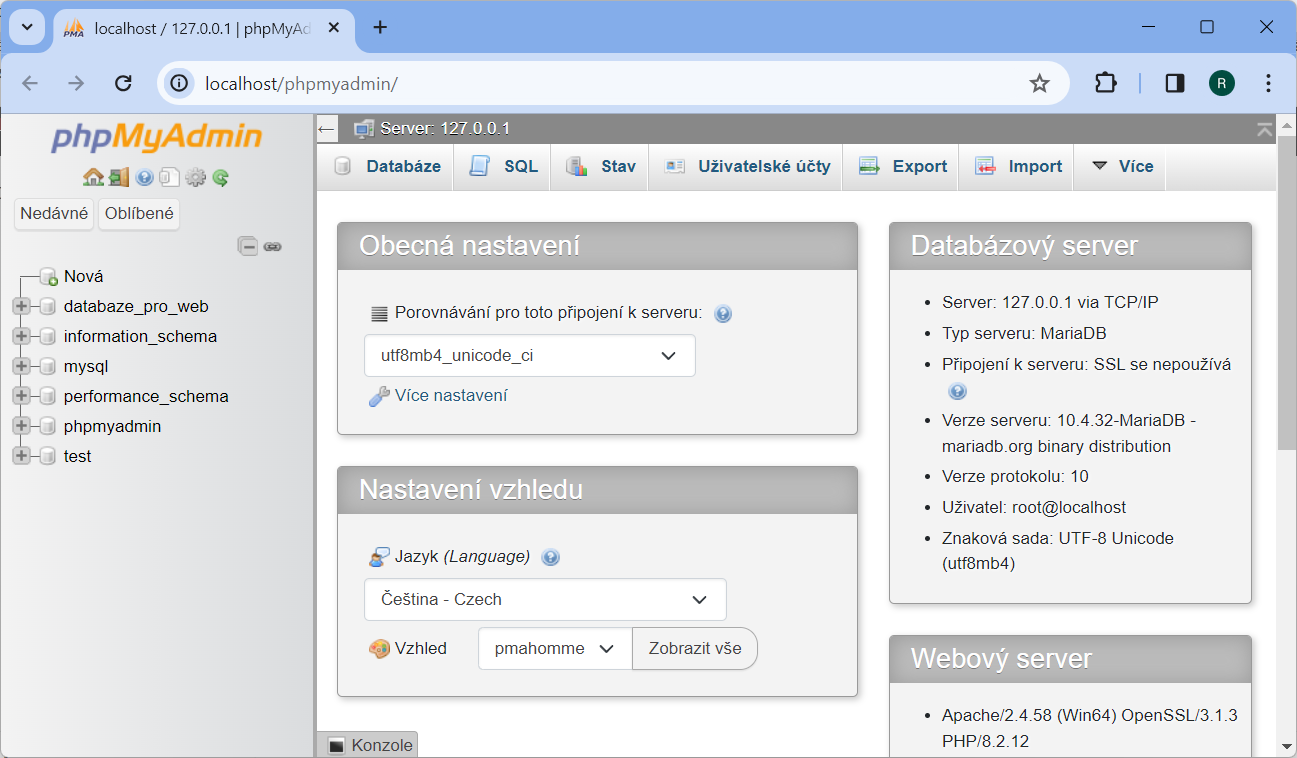The image size is (1297, 758).
Task: Open navigation panel settings gear icon
Action: coord(195,177)
